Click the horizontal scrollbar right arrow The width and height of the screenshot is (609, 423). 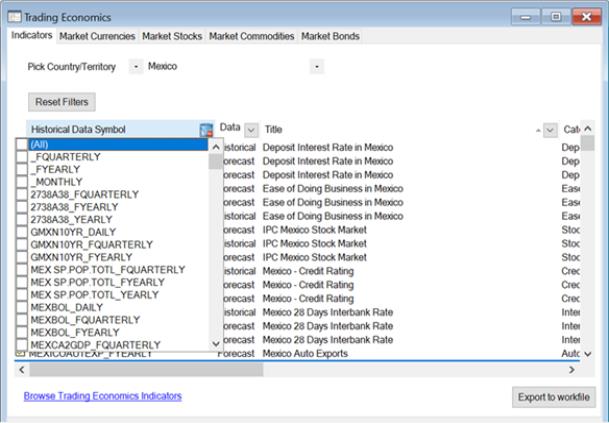click(573, 369)
